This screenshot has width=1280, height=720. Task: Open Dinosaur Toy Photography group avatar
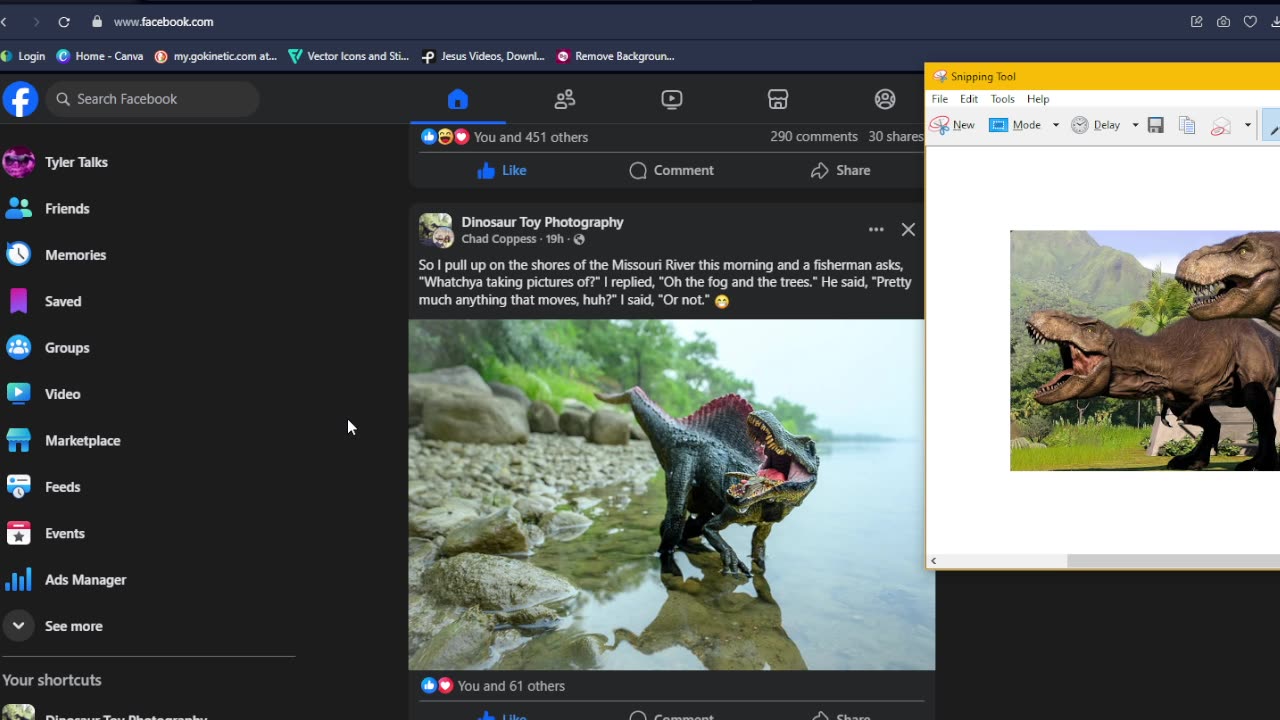pyautogui.click(x=436, y=230)
